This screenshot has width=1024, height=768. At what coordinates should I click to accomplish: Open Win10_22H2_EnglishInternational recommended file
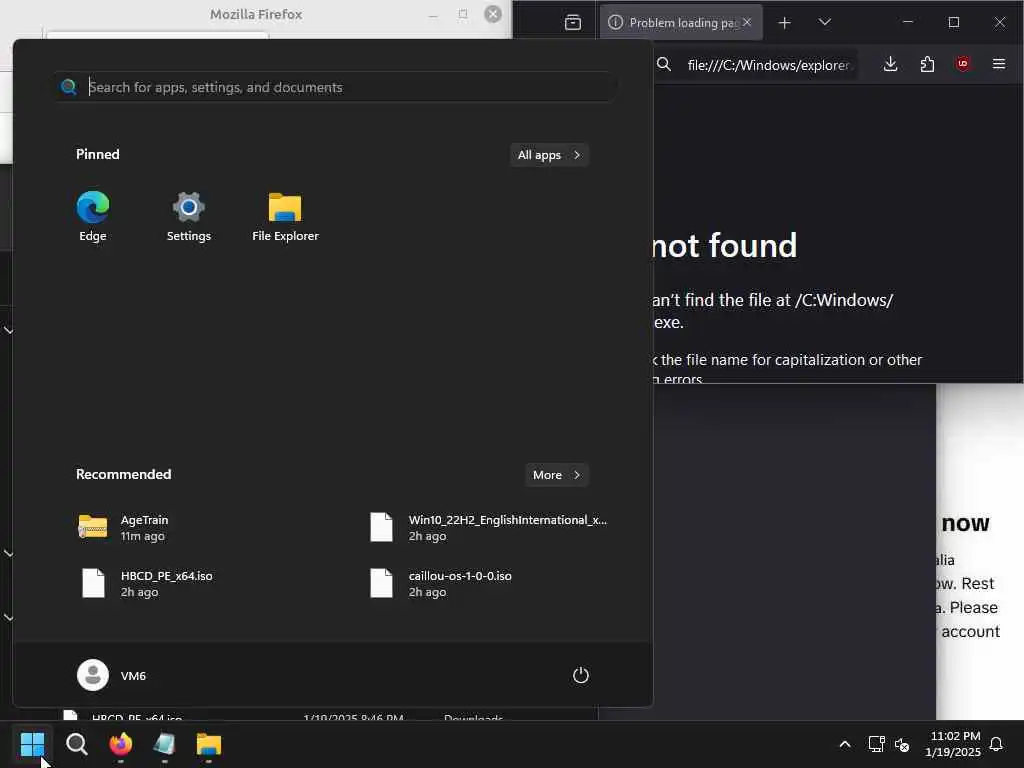(x=488, y=528)
